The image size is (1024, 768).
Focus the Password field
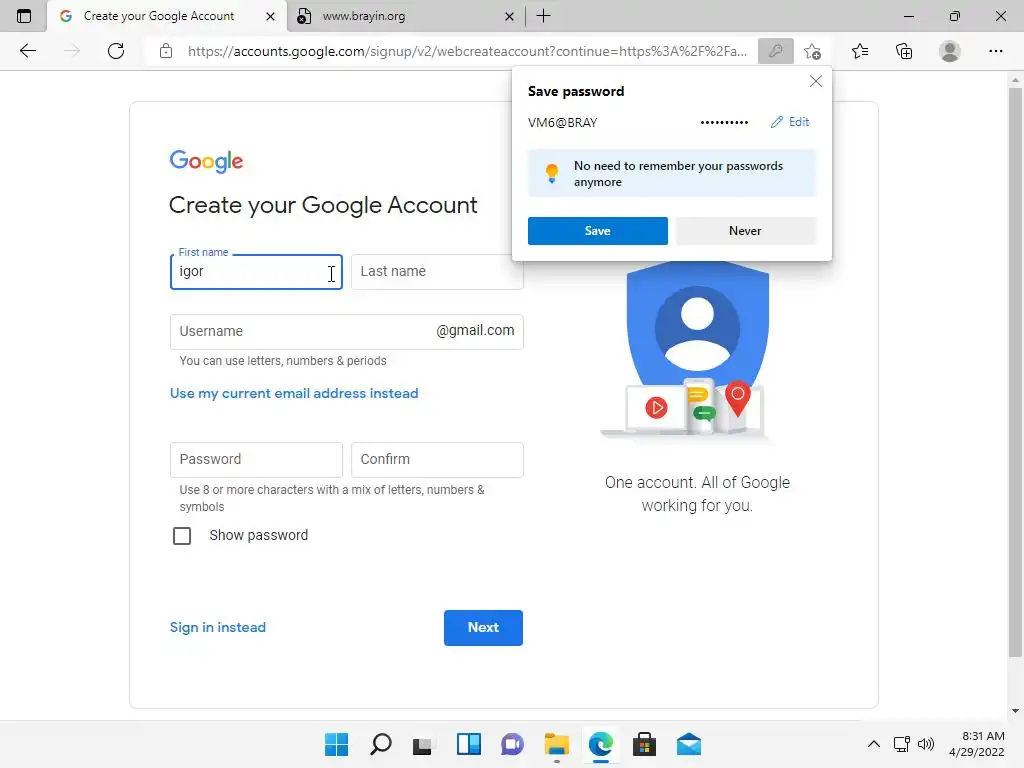256,460
